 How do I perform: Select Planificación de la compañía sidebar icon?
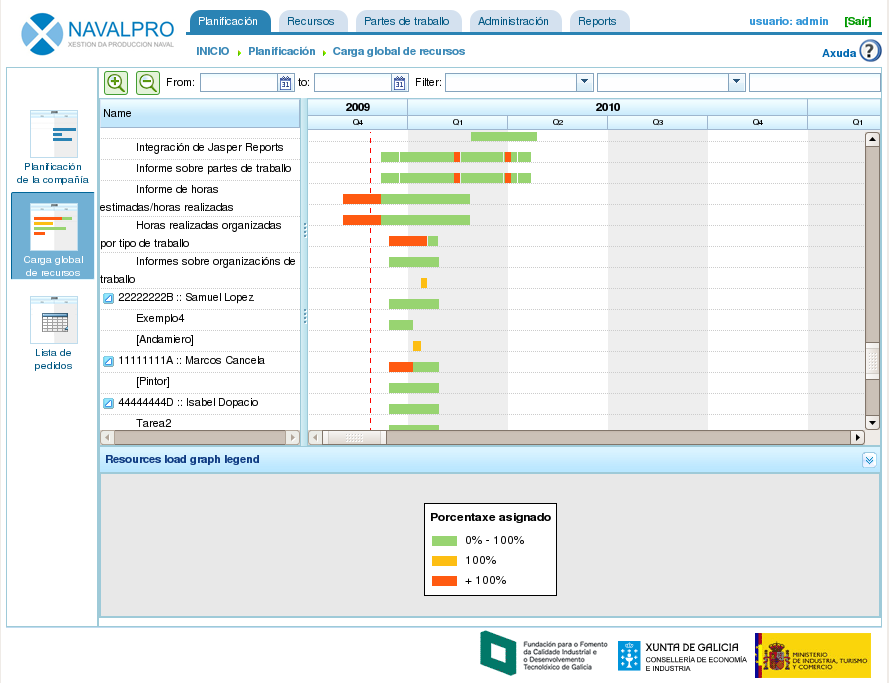(x=53, y=135)
